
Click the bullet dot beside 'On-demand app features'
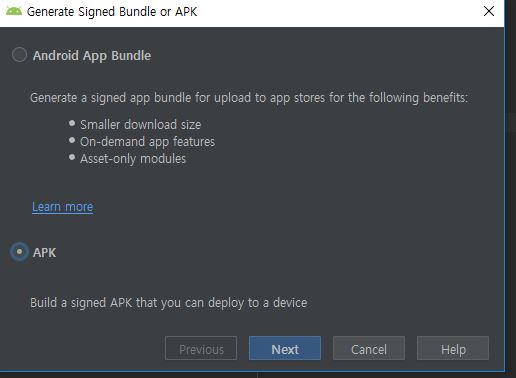pos(72,140)
